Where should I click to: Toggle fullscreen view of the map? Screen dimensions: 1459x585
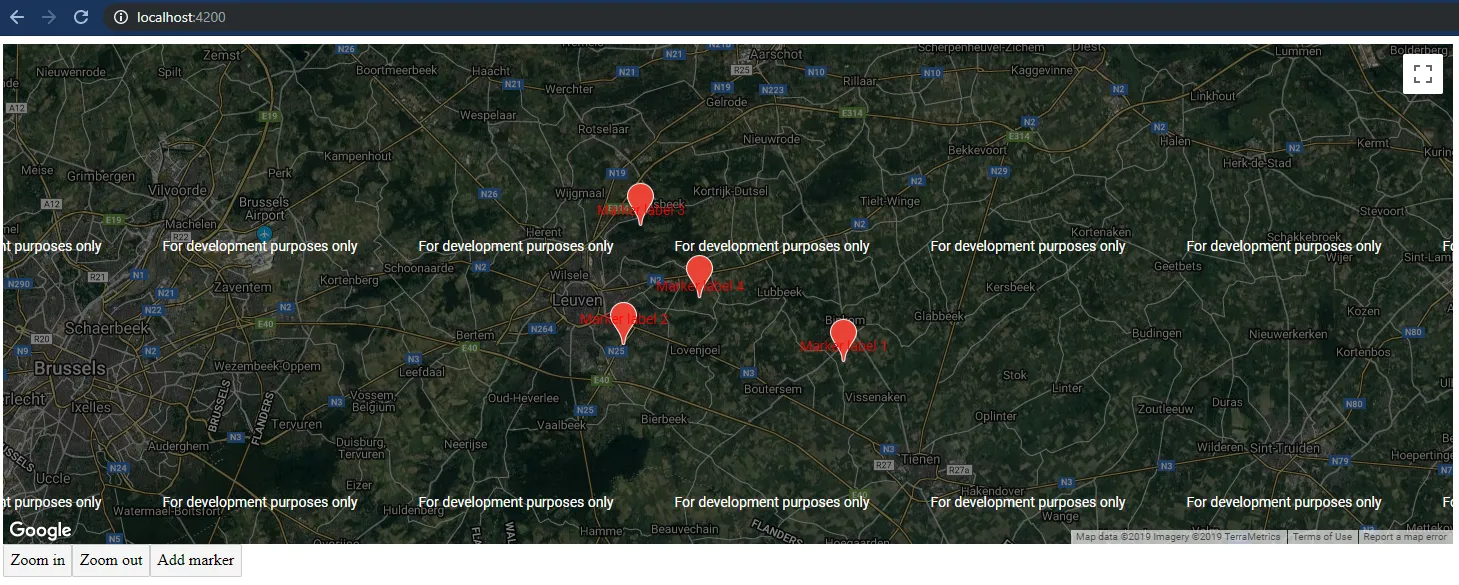1423,74
